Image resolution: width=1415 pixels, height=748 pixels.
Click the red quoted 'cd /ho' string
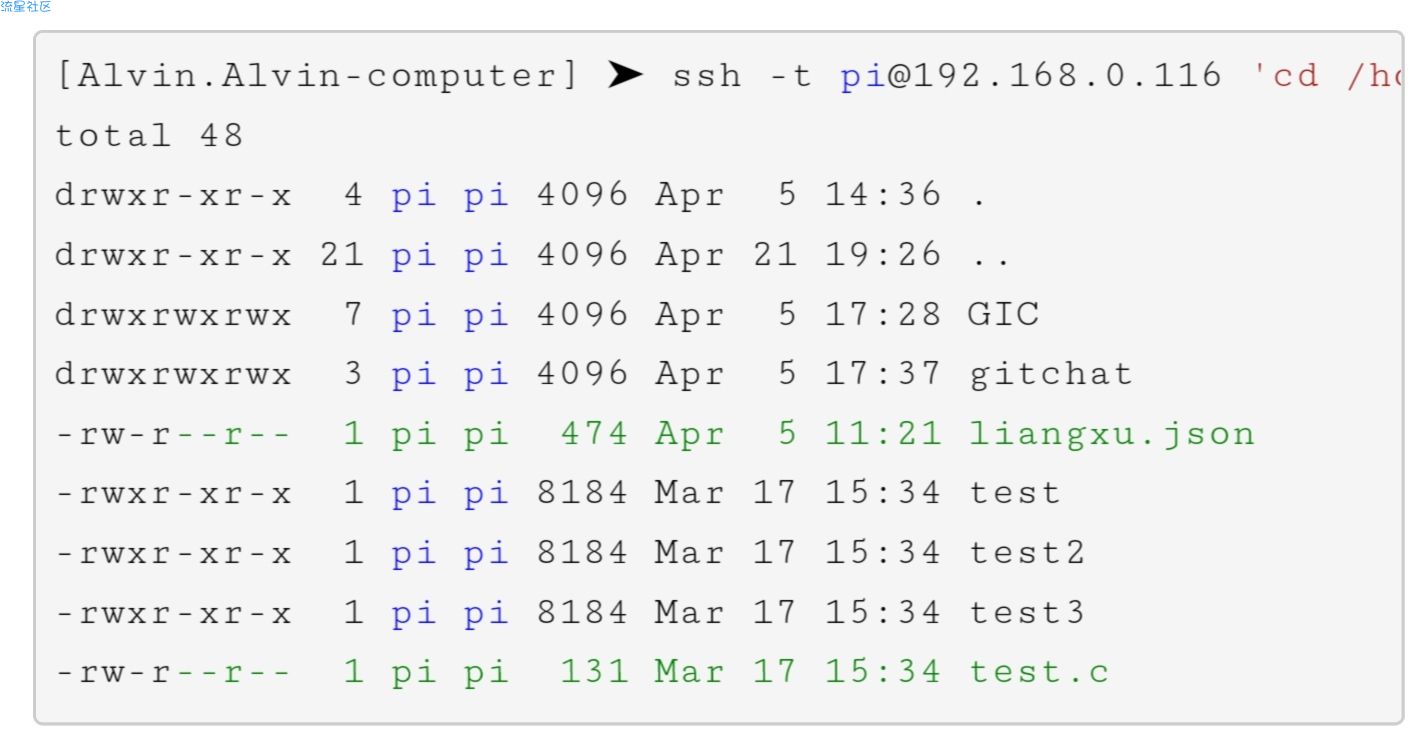pos(1324,76)
